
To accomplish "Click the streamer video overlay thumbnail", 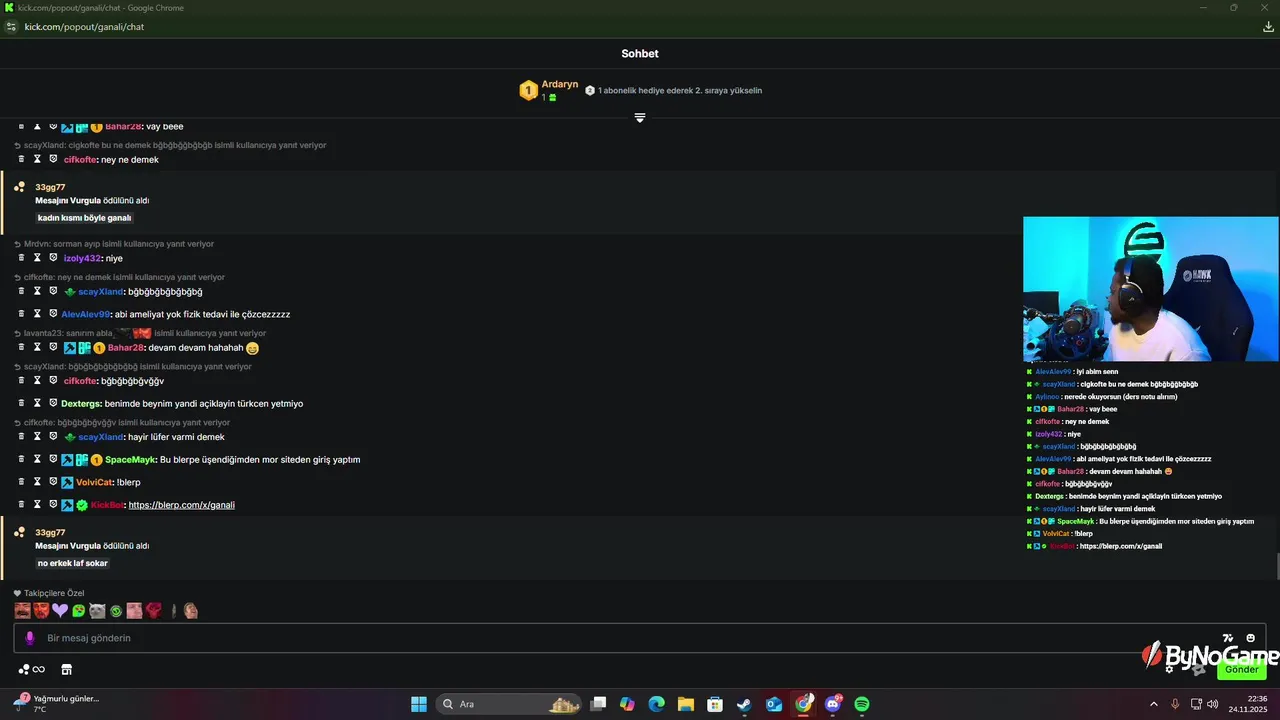I will pos(1151,289).
